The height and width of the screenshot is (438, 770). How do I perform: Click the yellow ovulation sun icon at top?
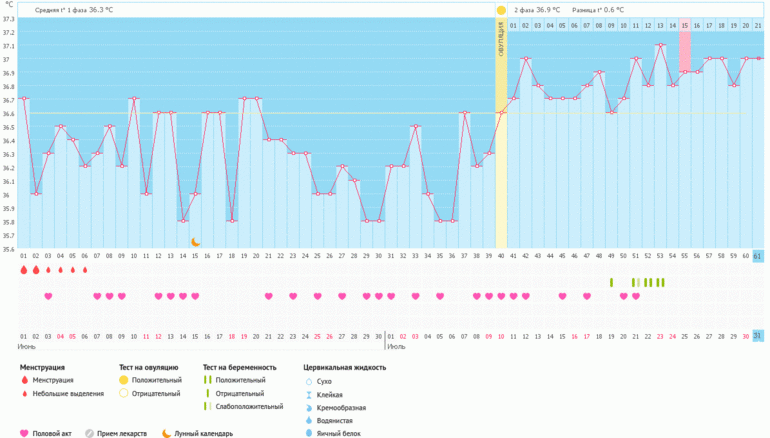501,10
